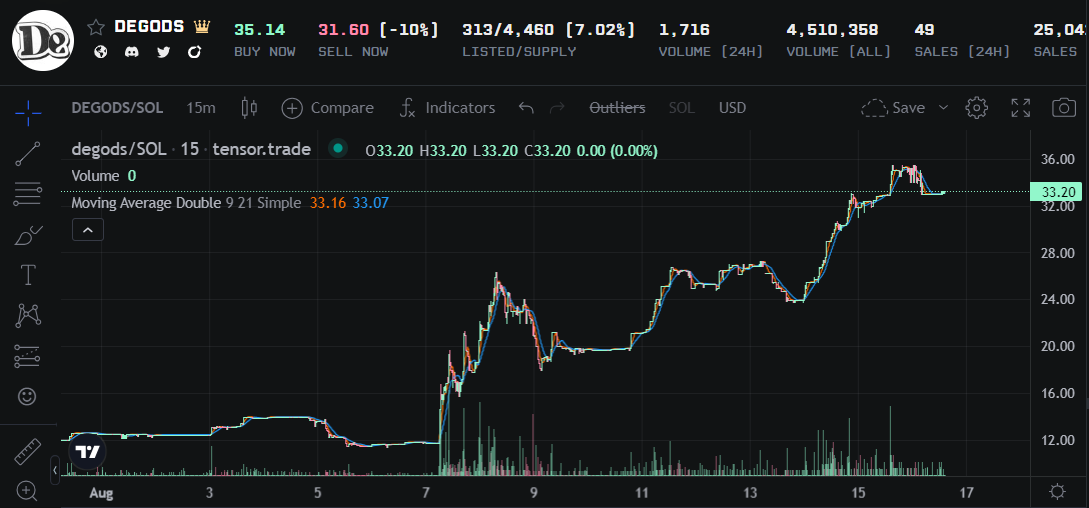Click the DEGODS collection name
Screen dimensions: 1089x508
[x=149, y=26]
